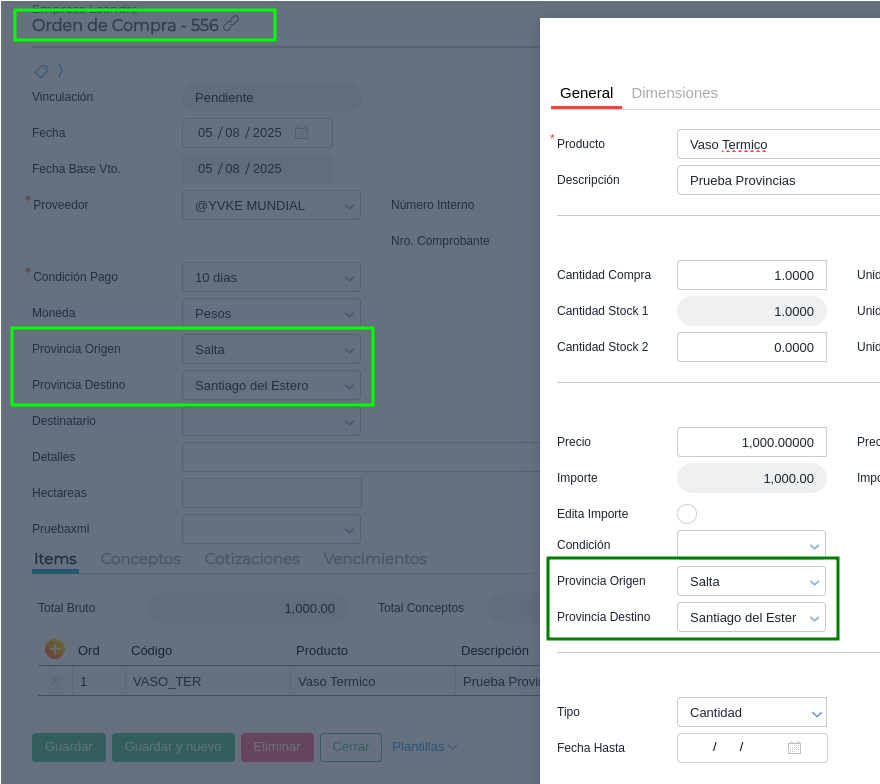The width and height of the screenshot is (880, 784).
Task: Click the Cantidad Stock 1 value field
Action: coord(751,311)
